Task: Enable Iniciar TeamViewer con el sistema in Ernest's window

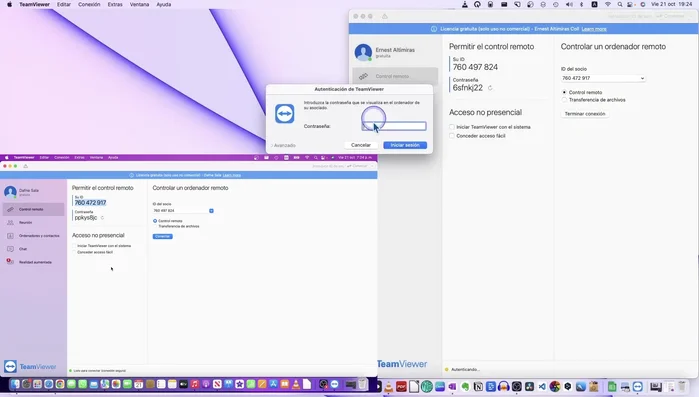Action: (452, 127)
